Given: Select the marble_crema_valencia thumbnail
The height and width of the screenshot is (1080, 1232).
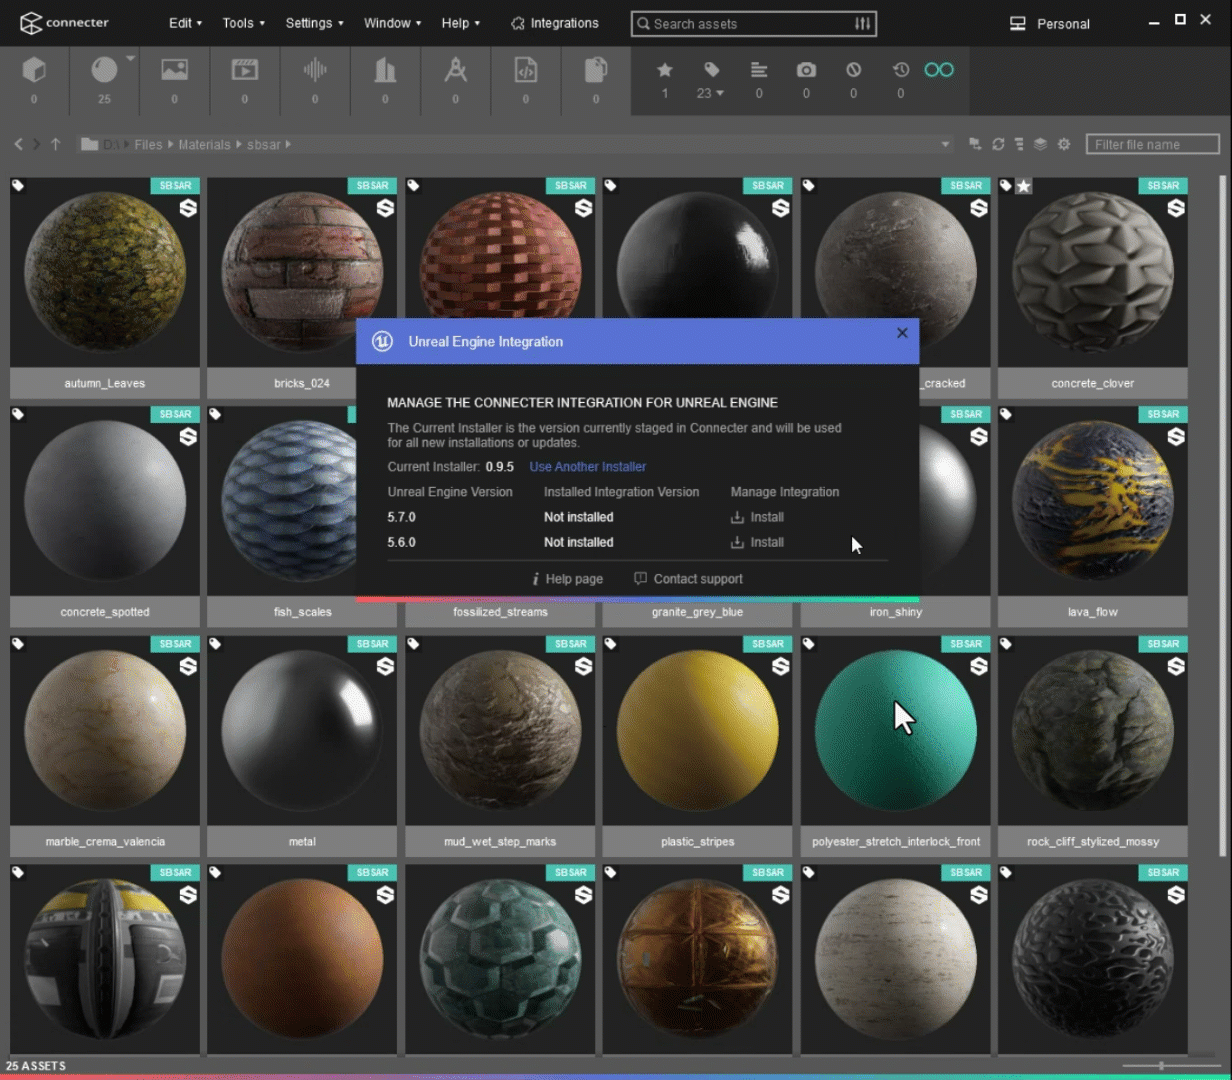Looking at the screenshot, I should coord(105,730).
